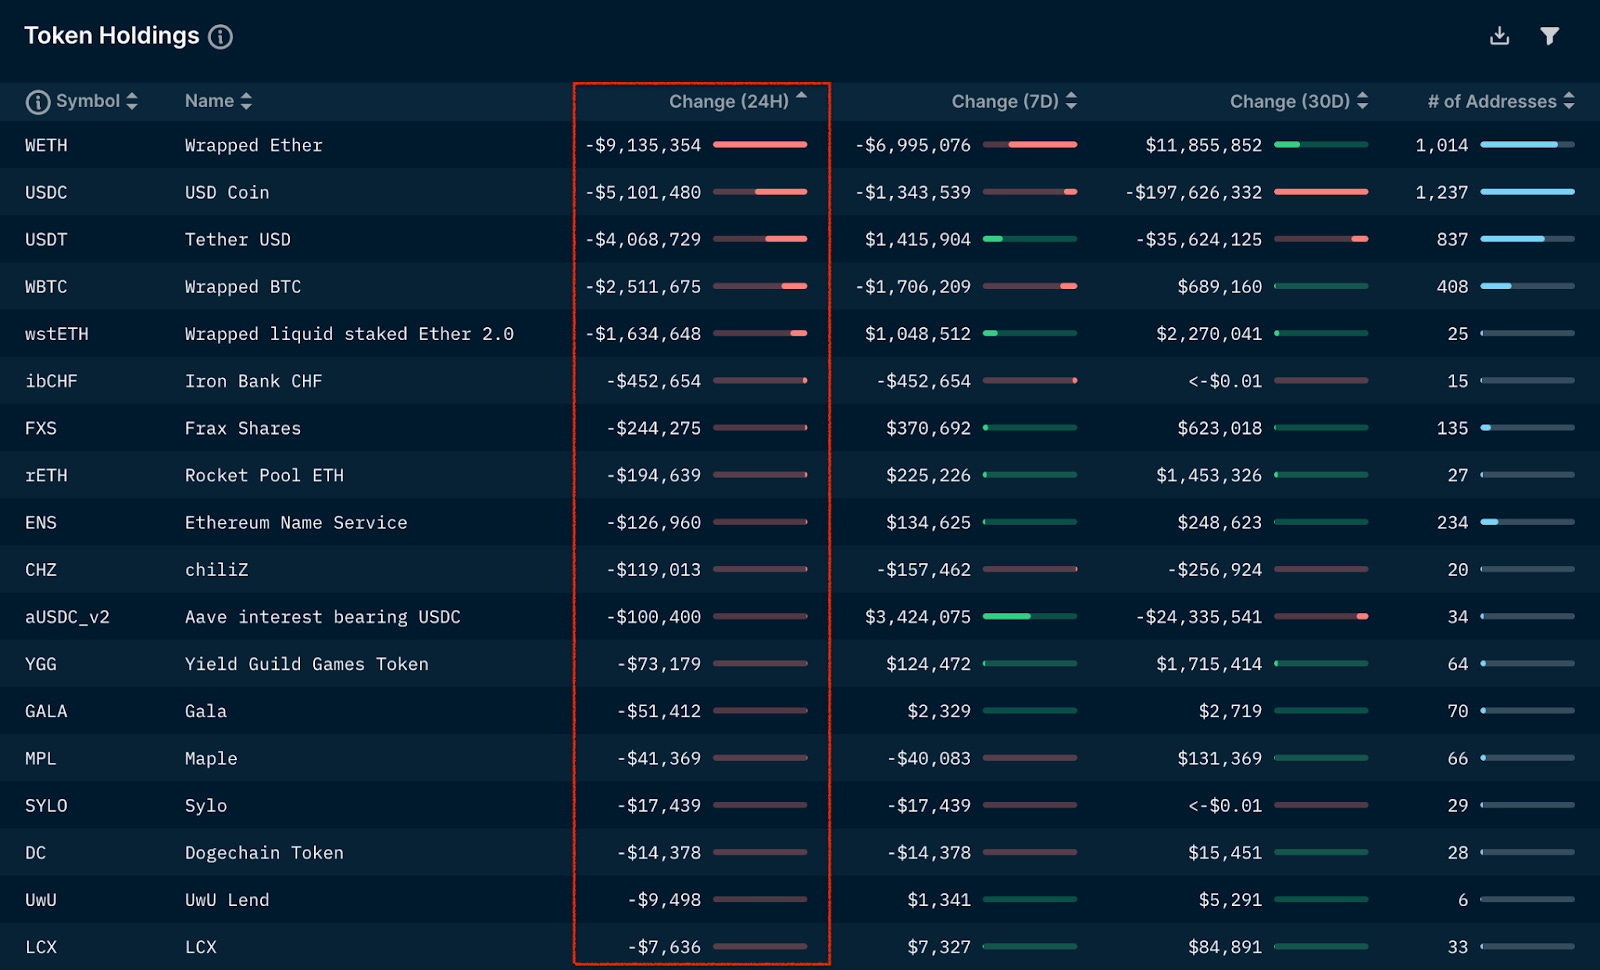This screenshot has height=970, width=1600.
Task: Select the USDC symbol cell
Action: (x=46, y=193)
